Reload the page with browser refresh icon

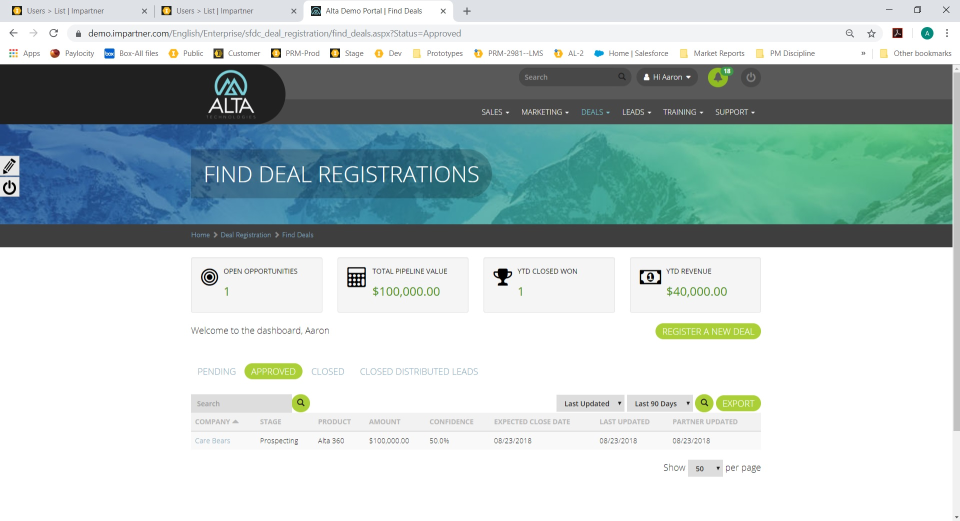point(54,33)
